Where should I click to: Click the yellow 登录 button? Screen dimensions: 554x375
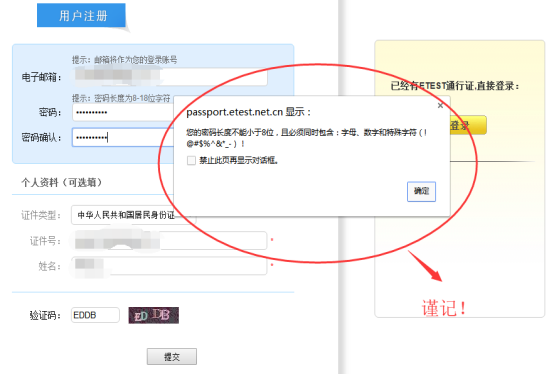(x=468, y=125)
